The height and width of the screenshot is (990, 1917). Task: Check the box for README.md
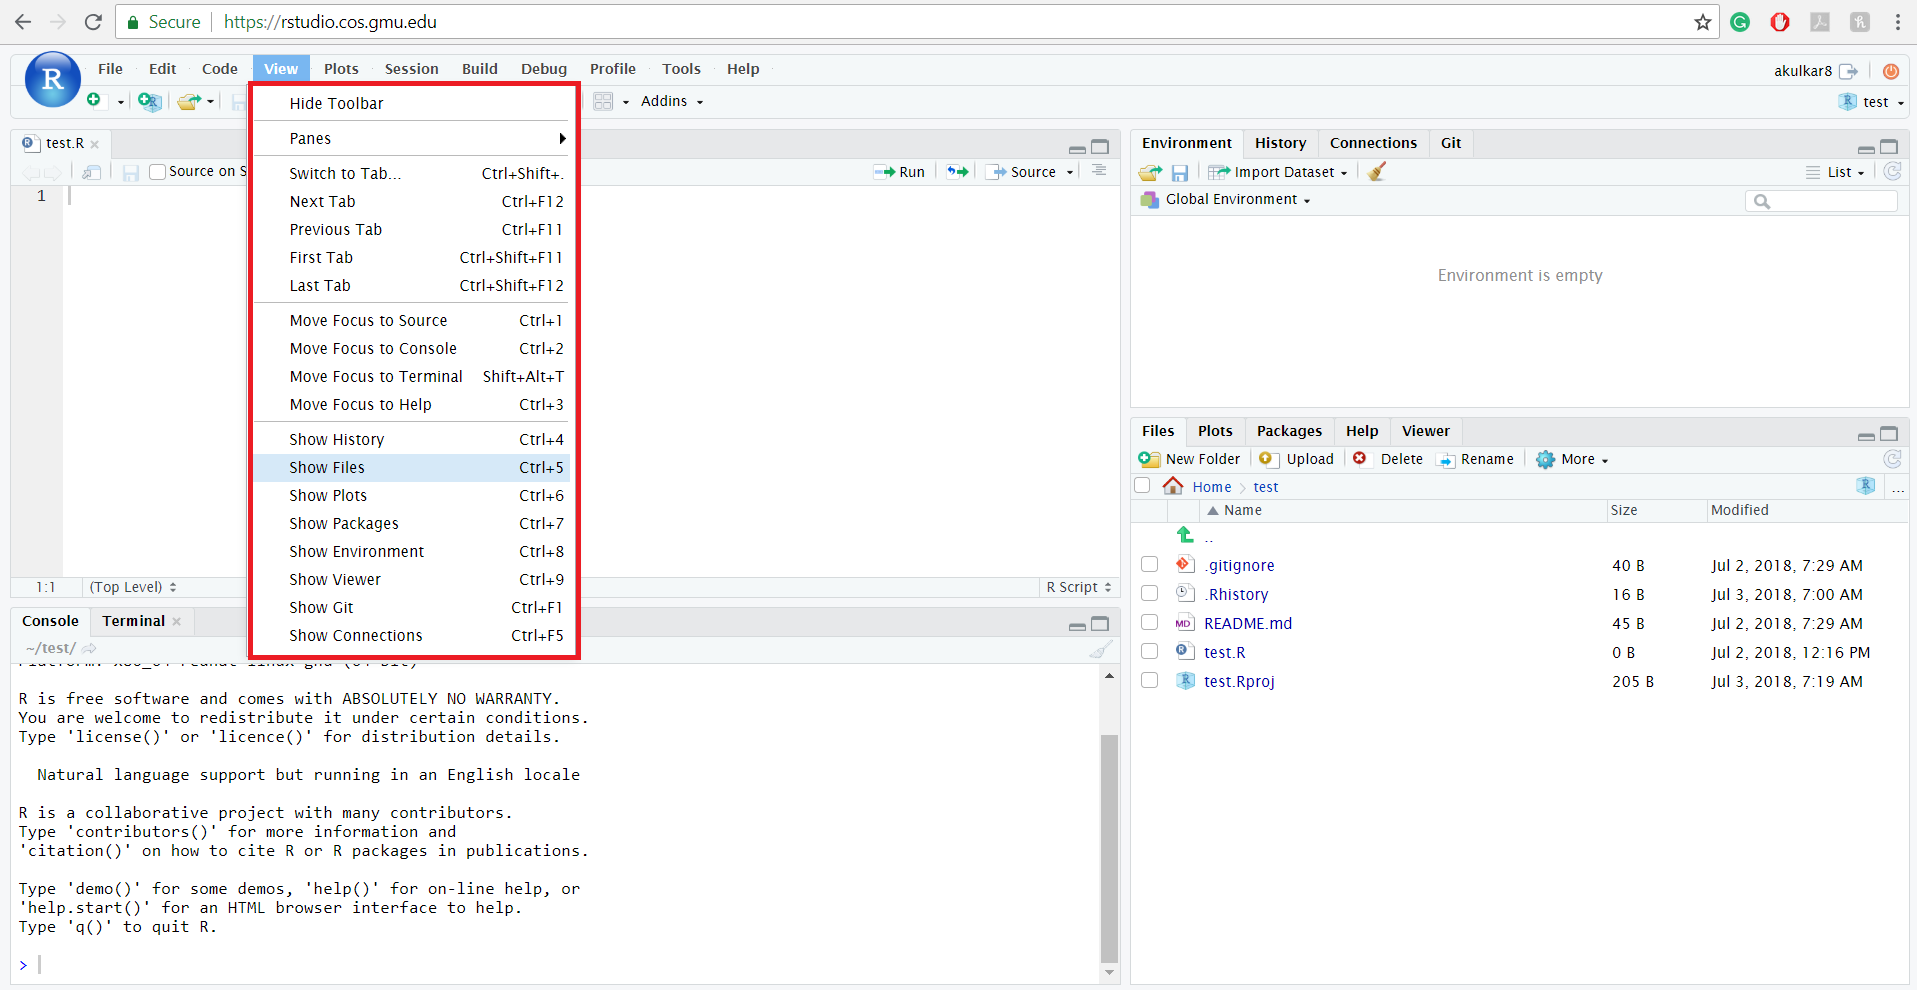[1150, 623]
